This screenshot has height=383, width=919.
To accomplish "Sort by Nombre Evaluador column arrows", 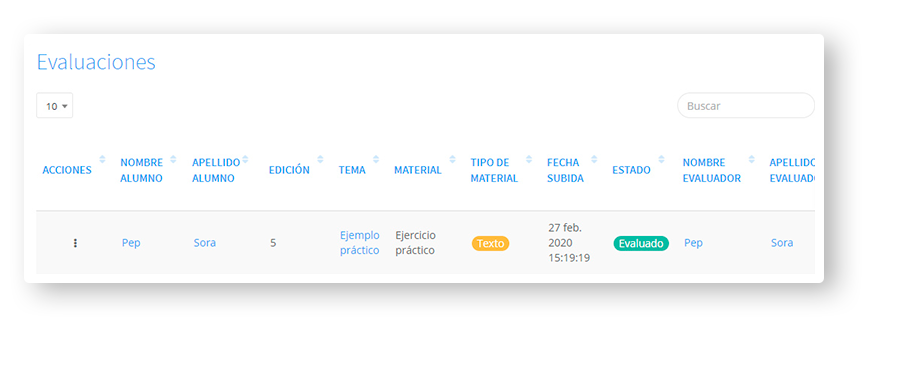I will click(752, 159).
